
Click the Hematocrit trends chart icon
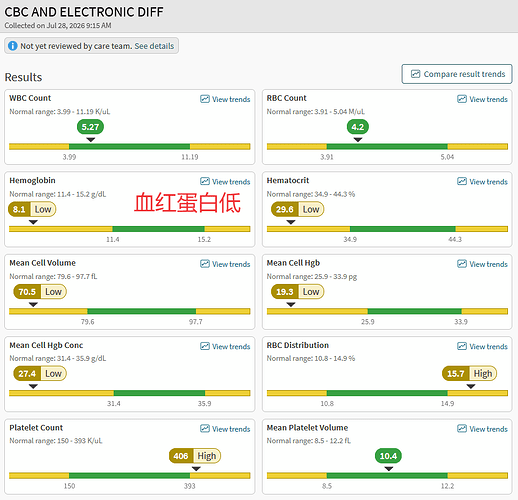point(462,181)
